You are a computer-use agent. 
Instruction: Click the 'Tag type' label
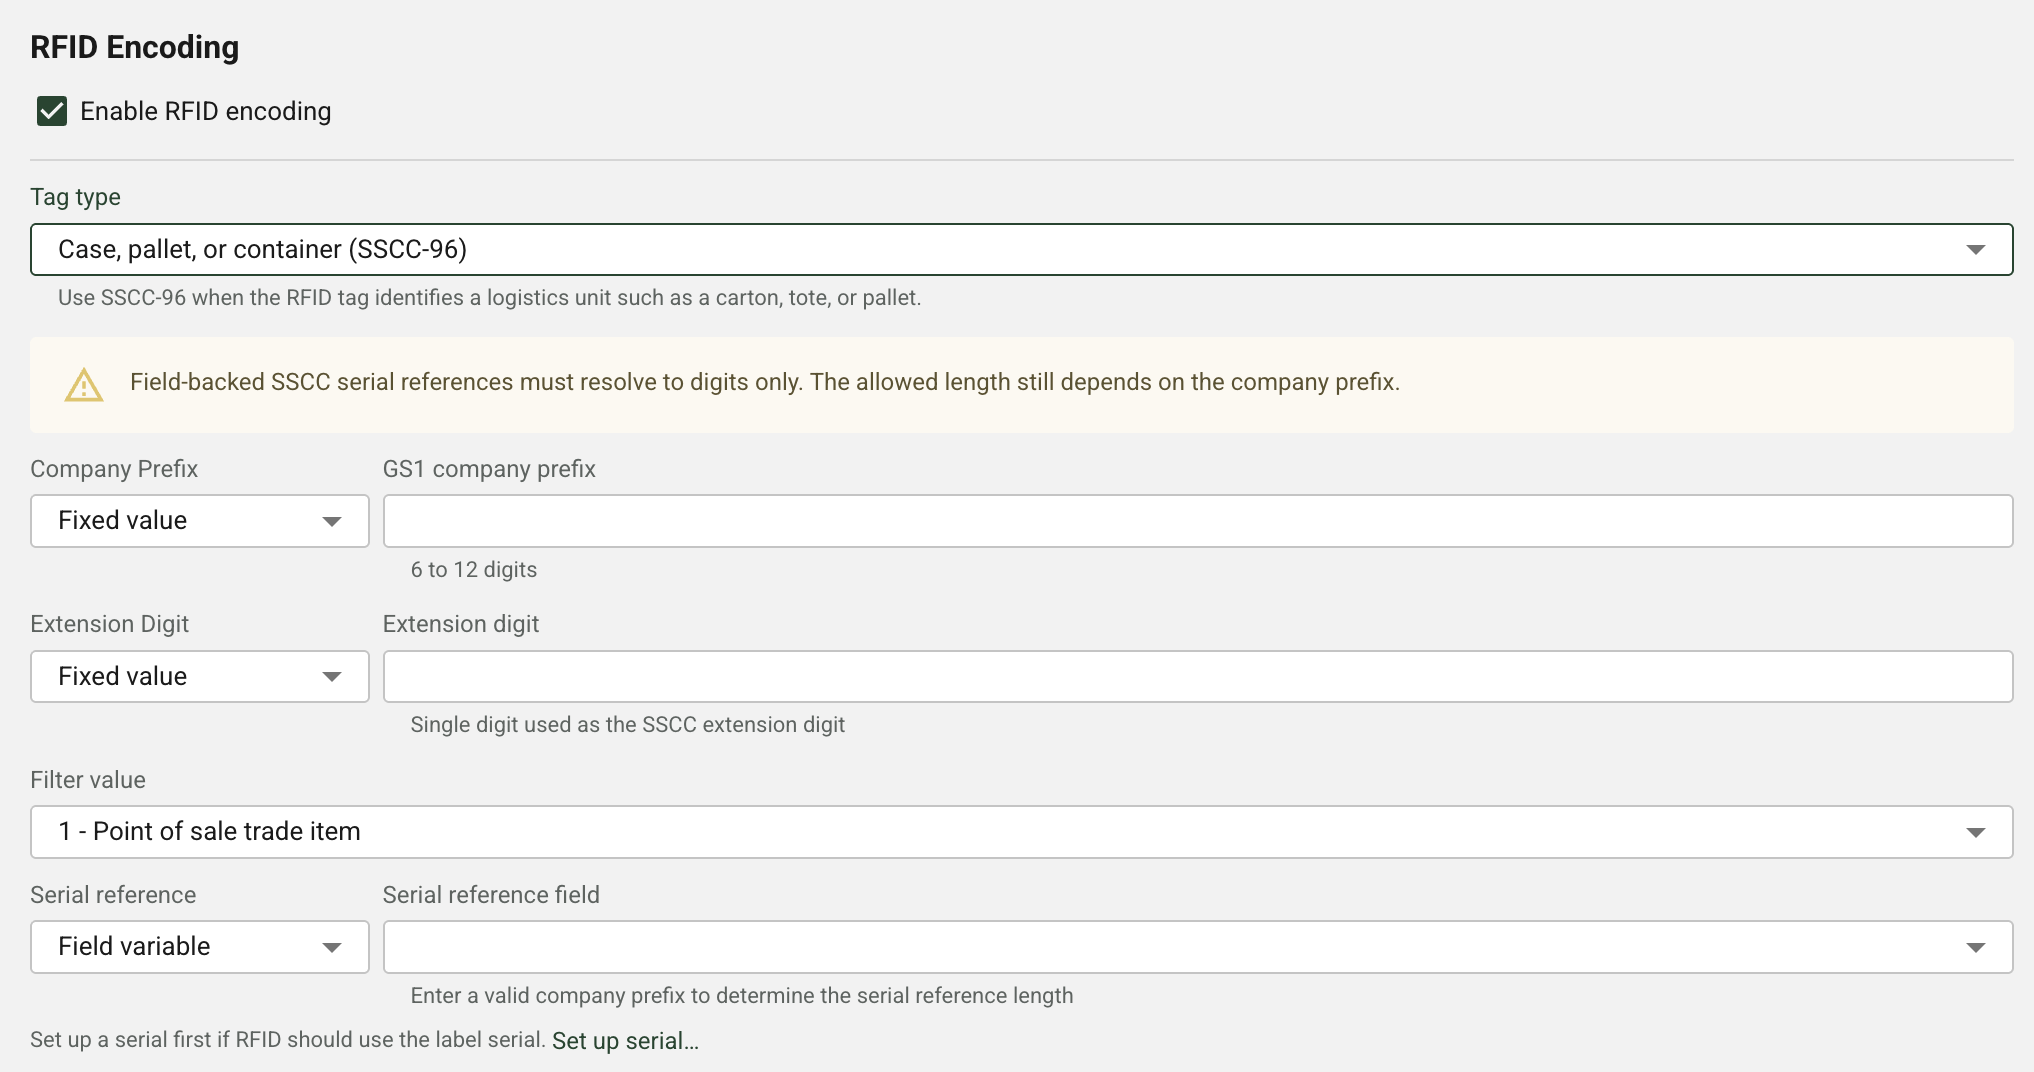tap(76, 197)
